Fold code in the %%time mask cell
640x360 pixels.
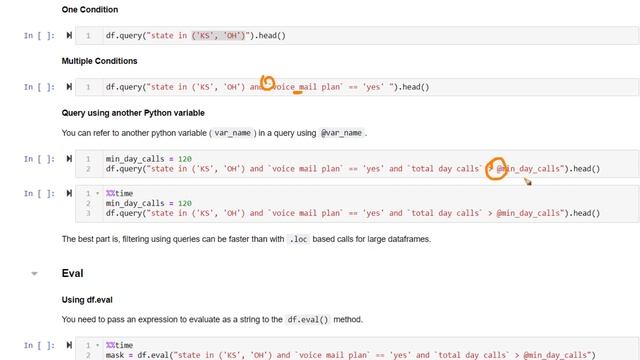click(x=98, y=345)
